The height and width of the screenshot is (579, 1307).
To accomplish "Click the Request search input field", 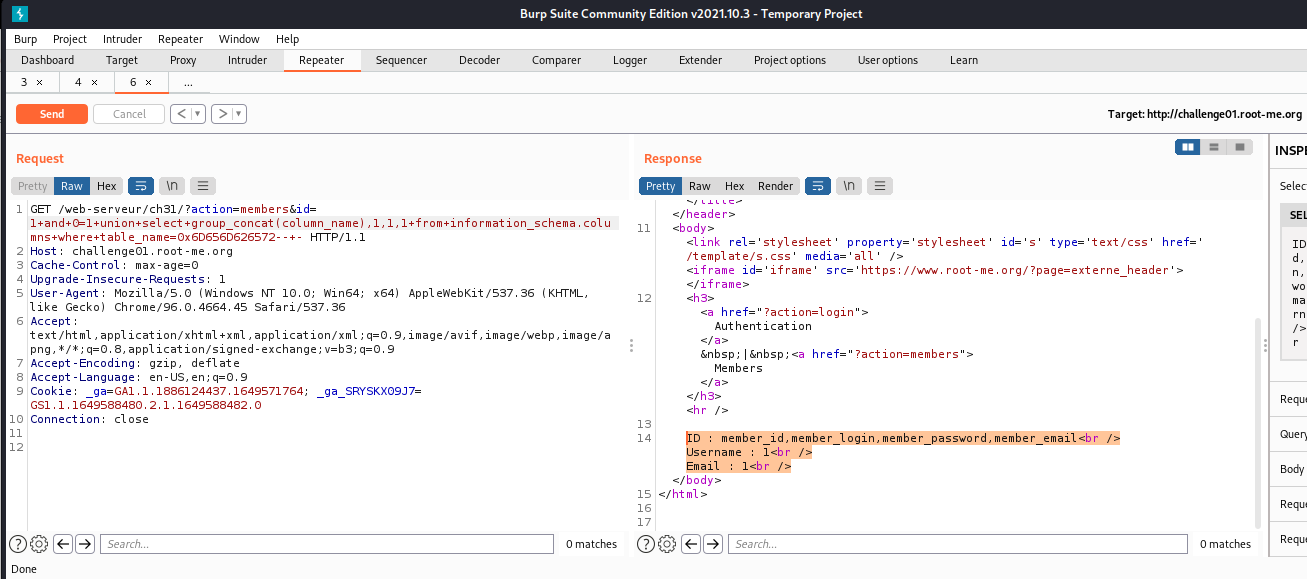I will [327, 544].
